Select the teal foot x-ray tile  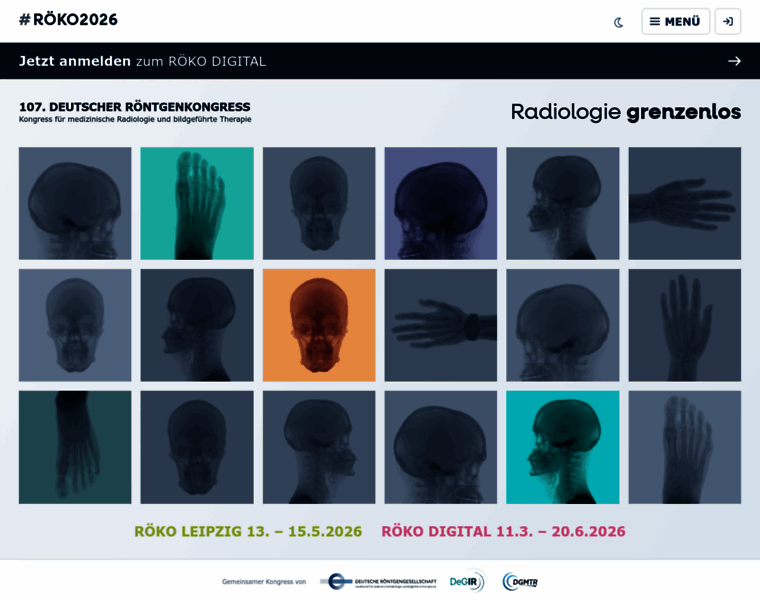tap(197, 203)
